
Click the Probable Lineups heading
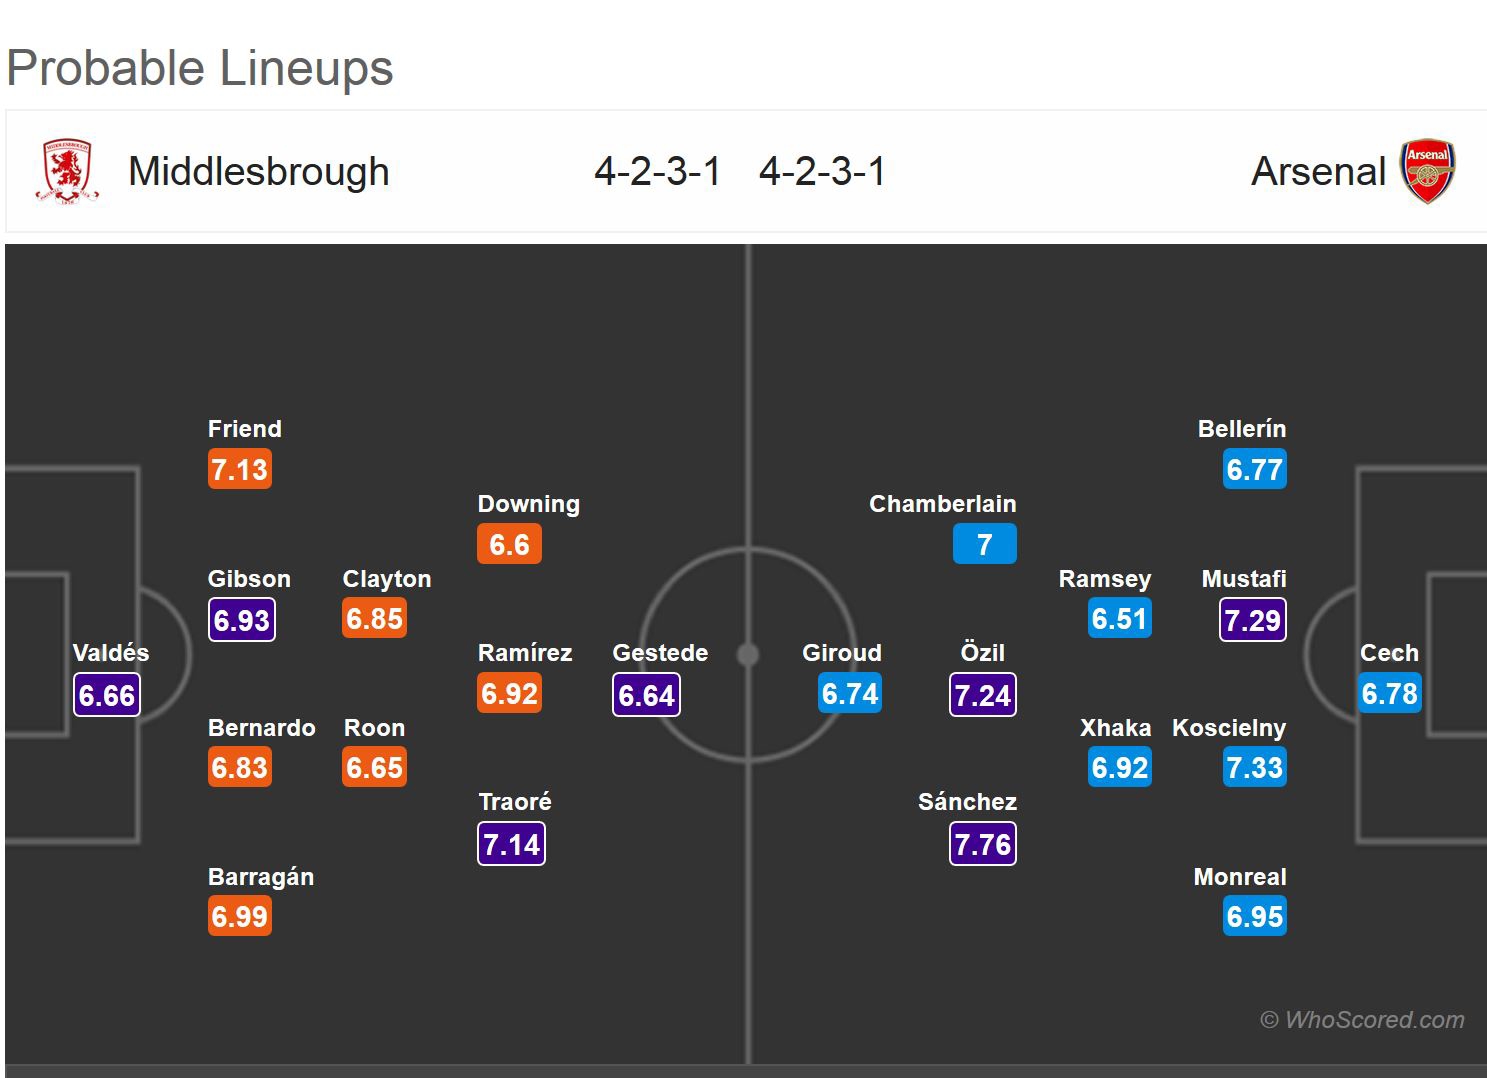pyautogui.click(x=200, y=68)
